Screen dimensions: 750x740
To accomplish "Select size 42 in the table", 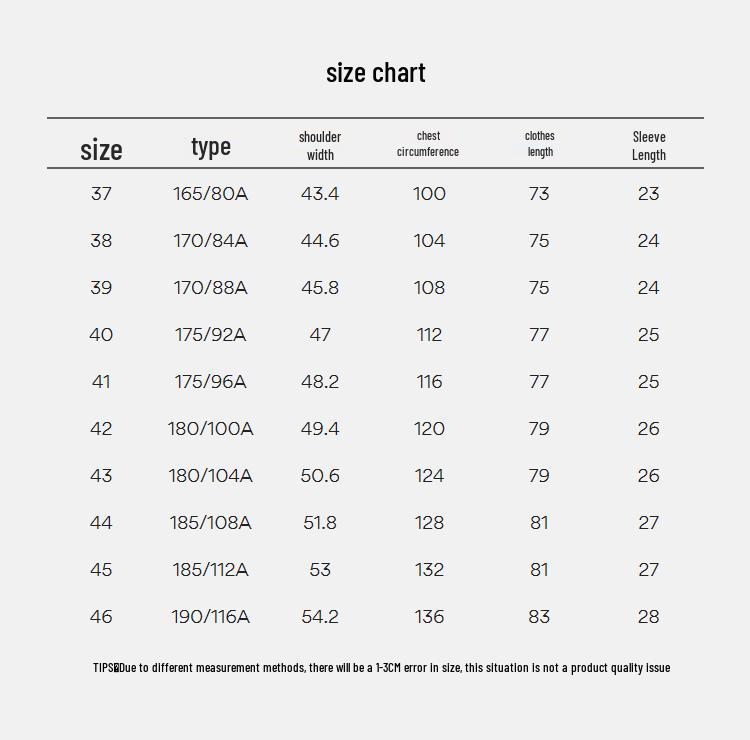I will click(x=101, y=429).
